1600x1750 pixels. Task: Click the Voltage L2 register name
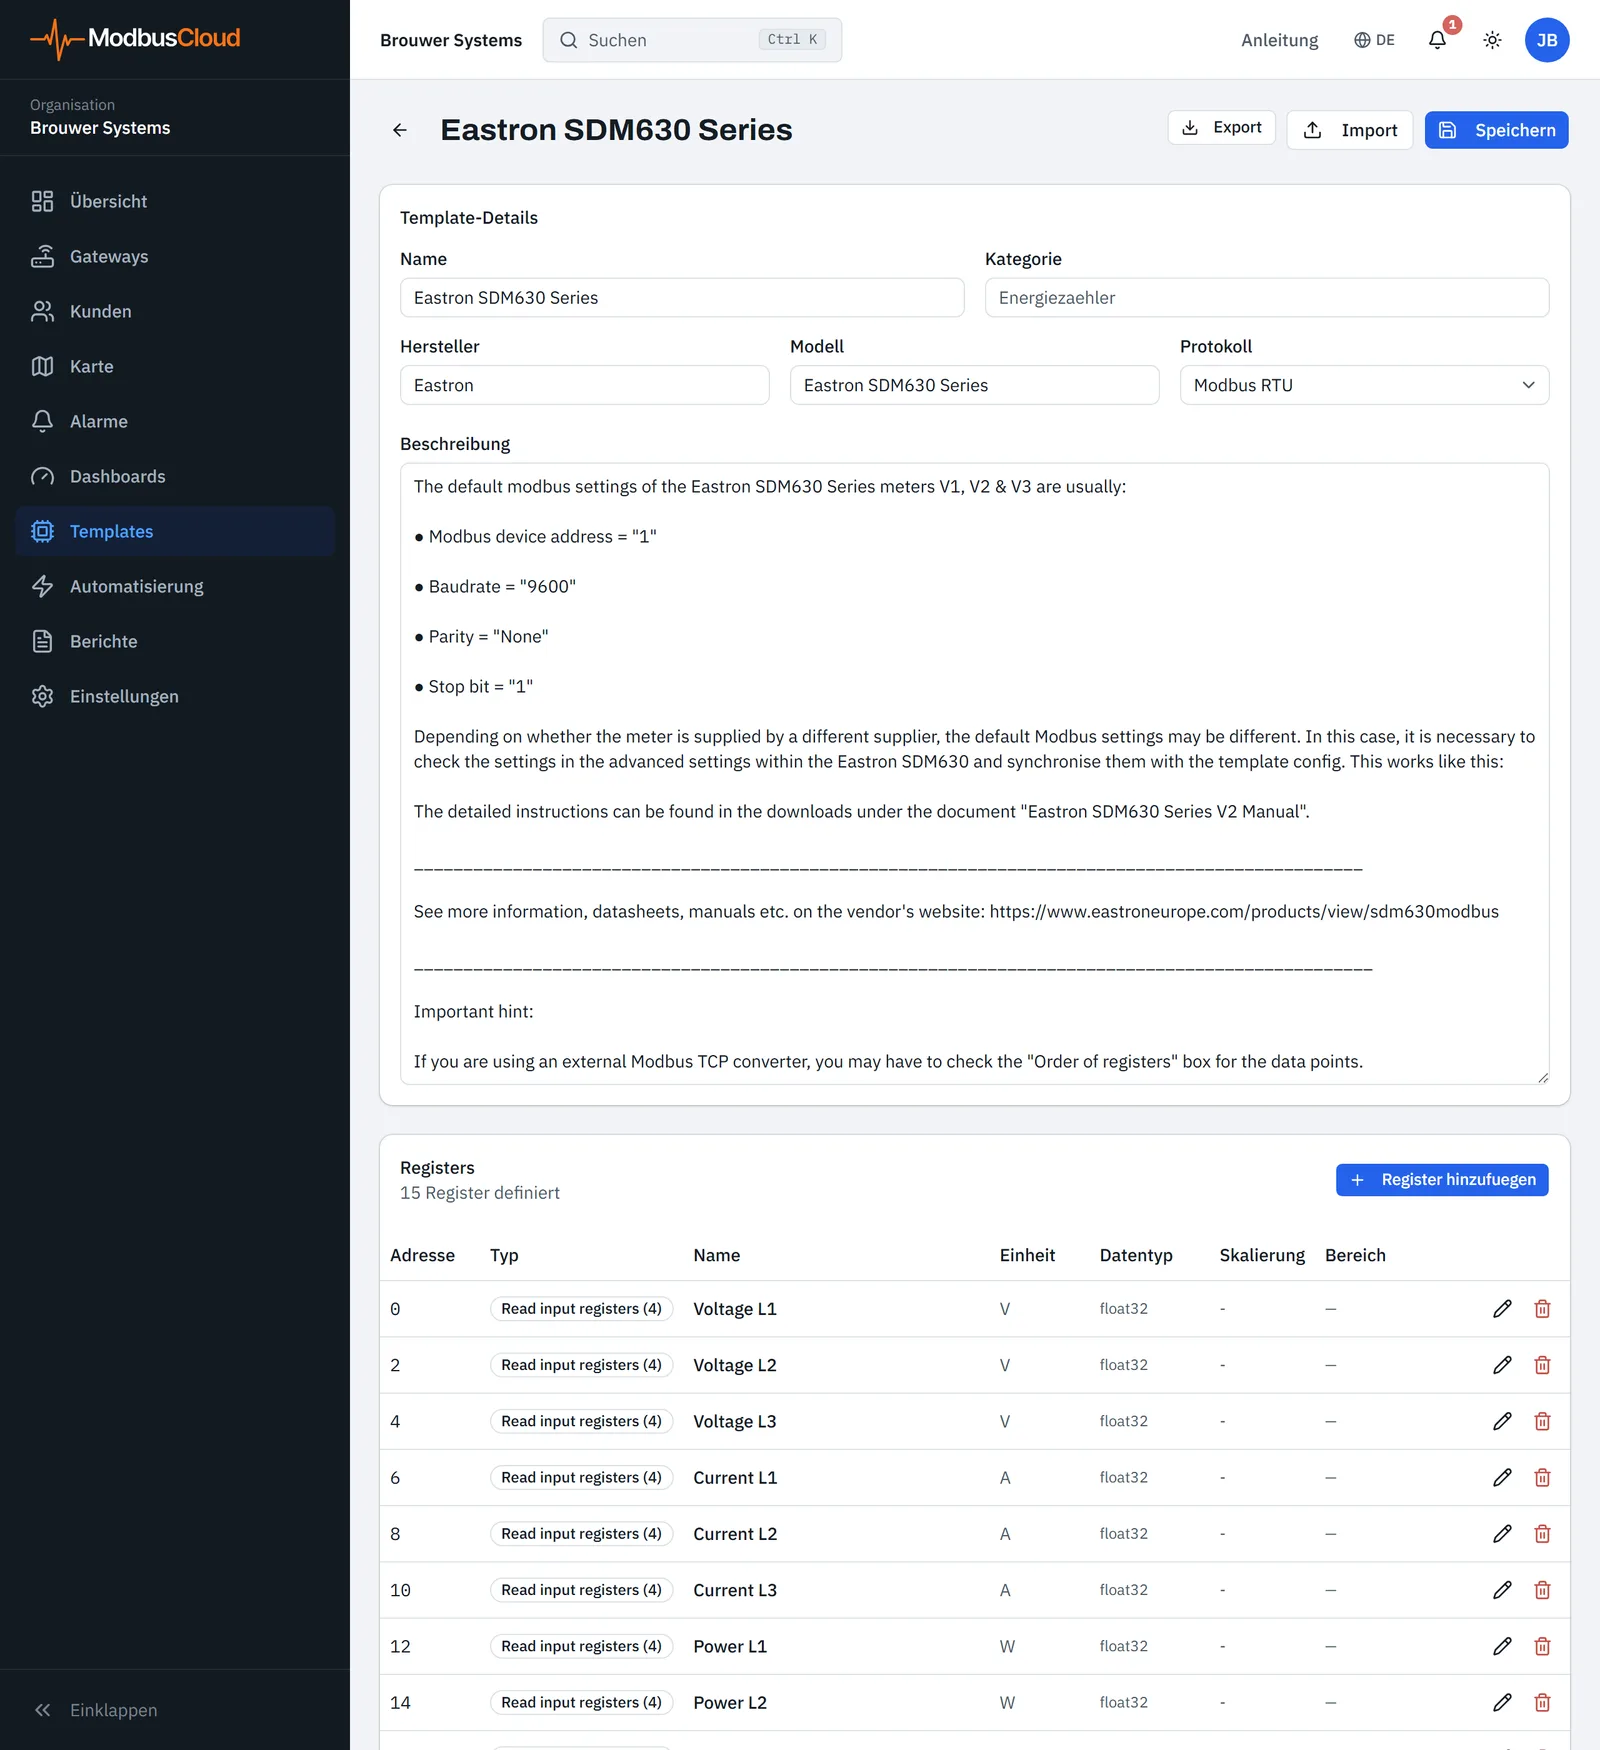pos(735,1365)
